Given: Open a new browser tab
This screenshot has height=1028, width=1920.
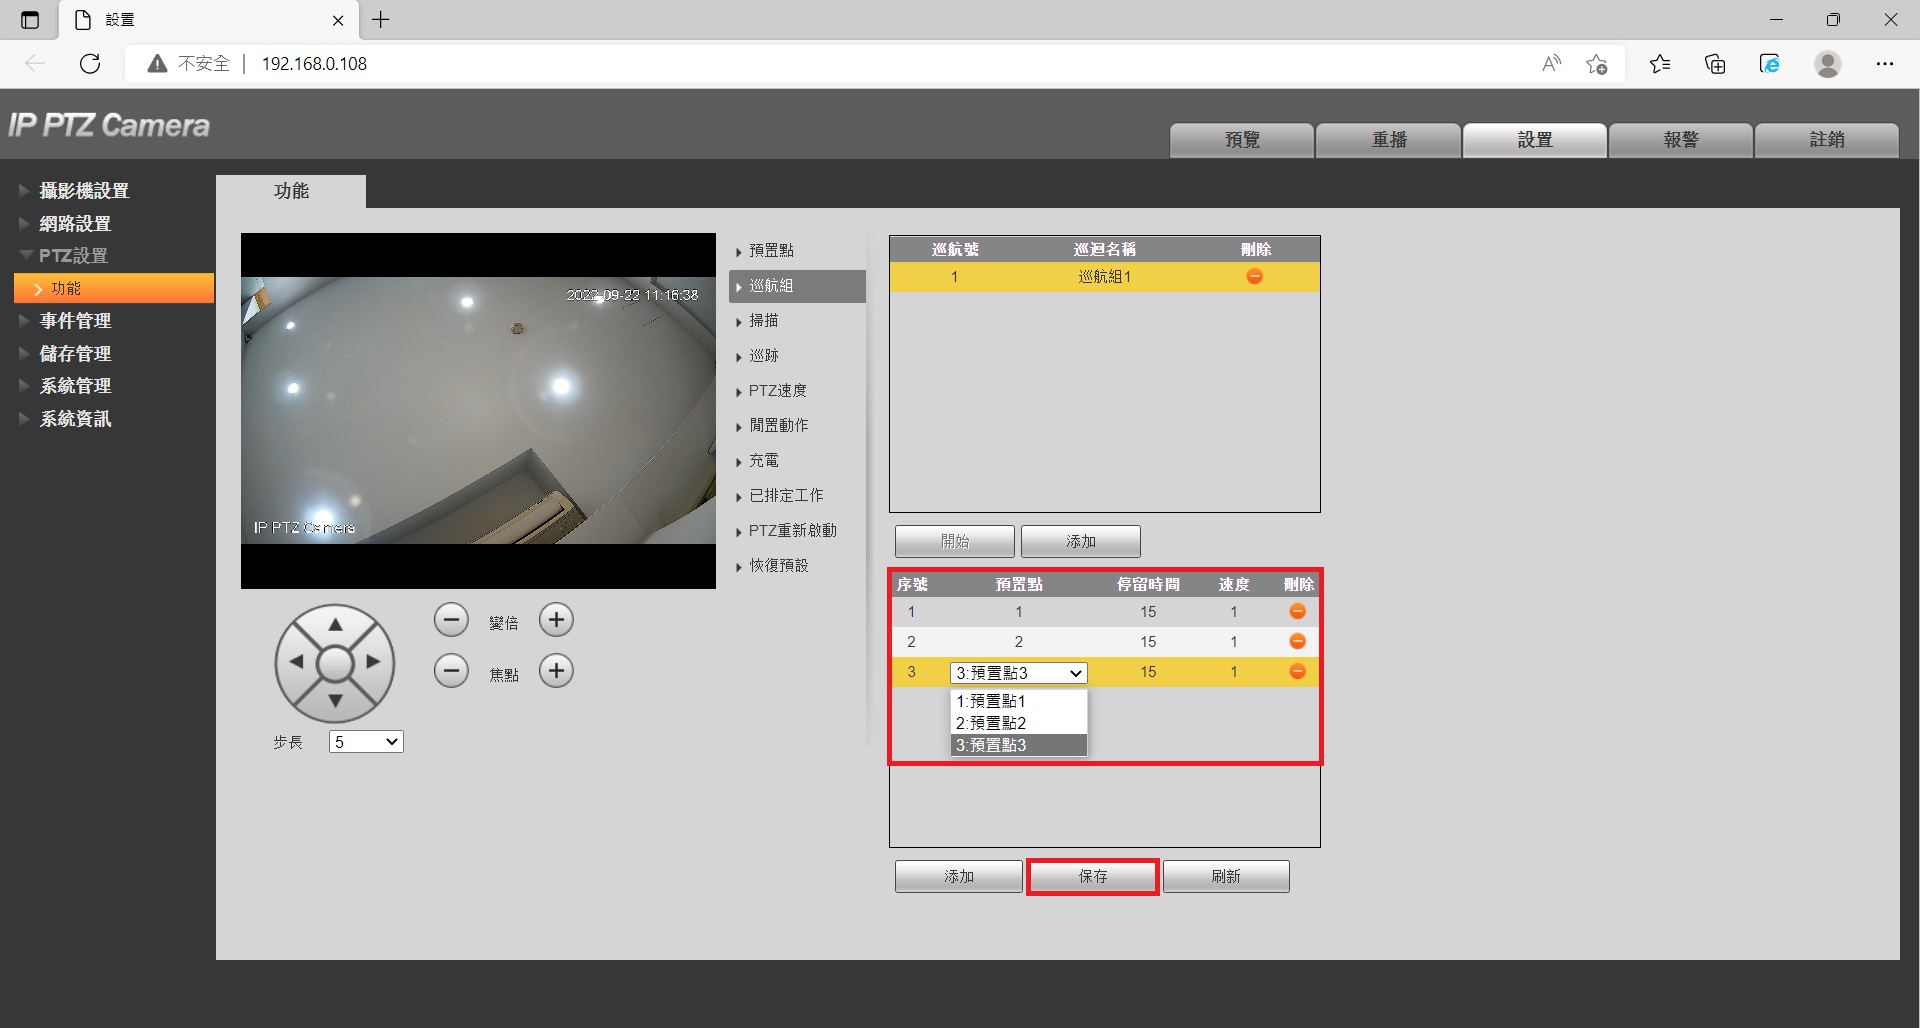Looking at the screenshot, I should 381,20.
